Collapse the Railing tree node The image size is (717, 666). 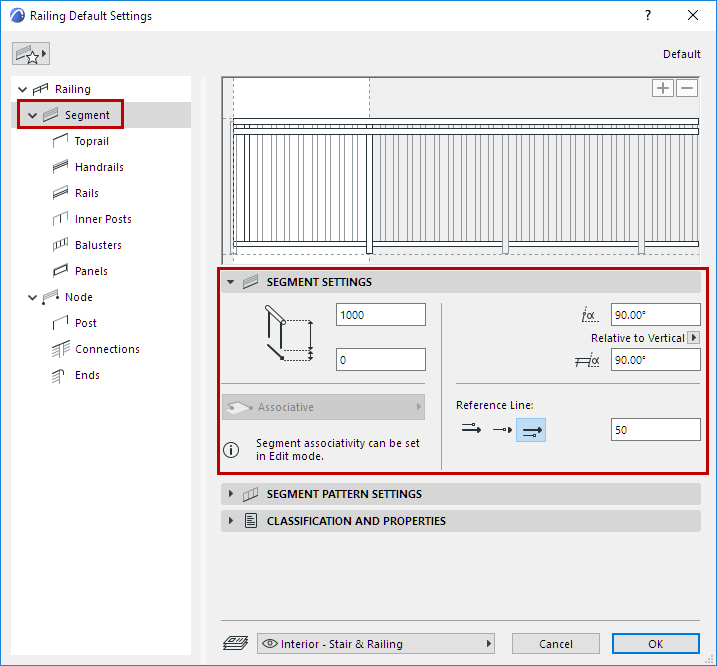22,89
